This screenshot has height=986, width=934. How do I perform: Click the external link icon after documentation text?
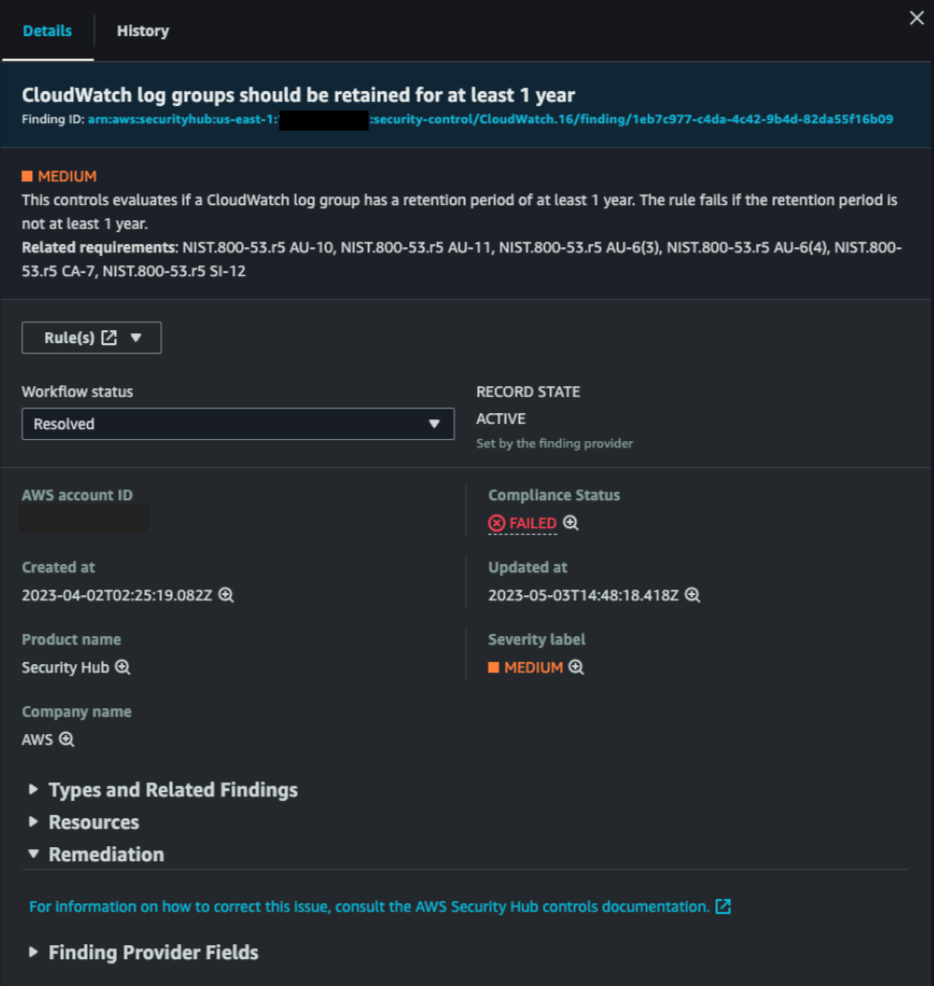click(723, 906)
